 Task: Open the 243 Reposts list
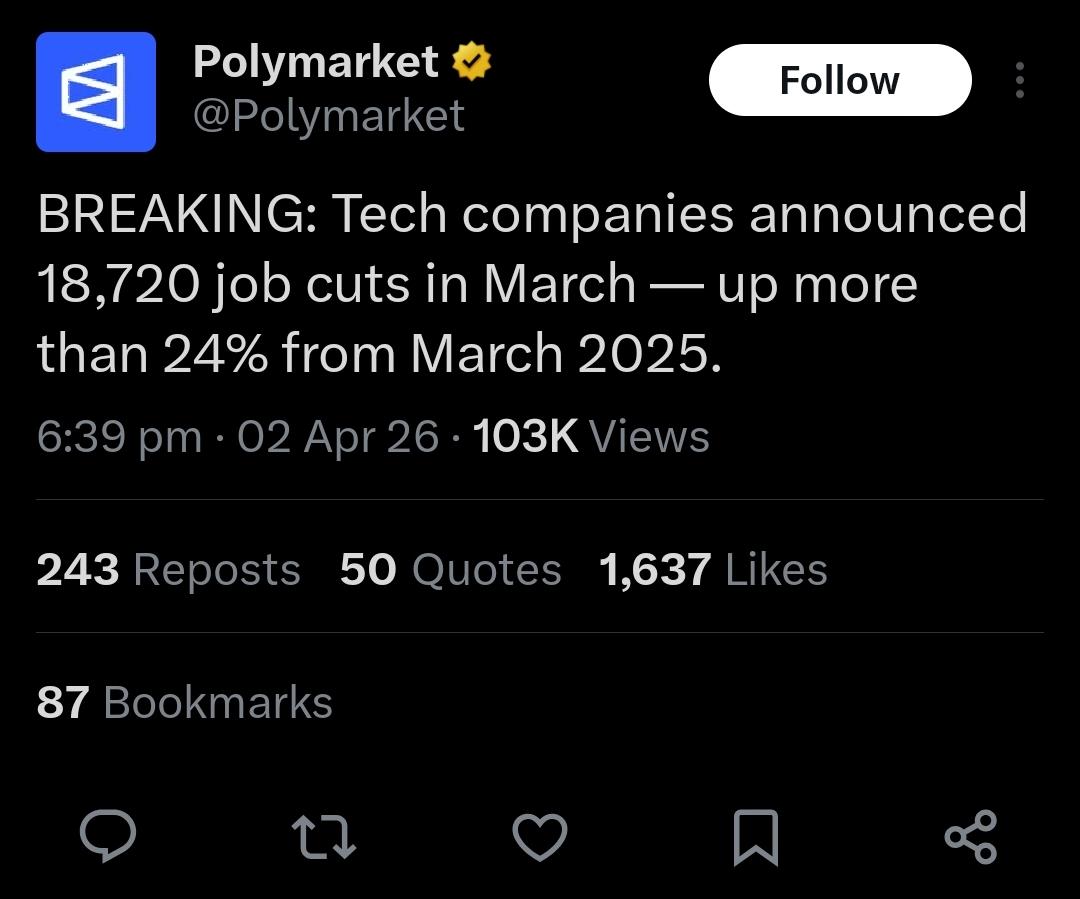(167, 569)
